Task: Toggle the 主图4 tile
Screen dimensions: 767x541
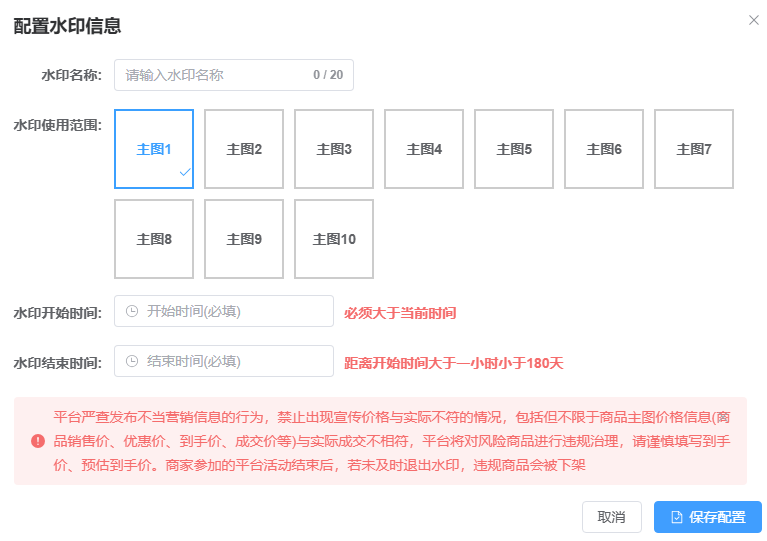Action: point(424,149)
